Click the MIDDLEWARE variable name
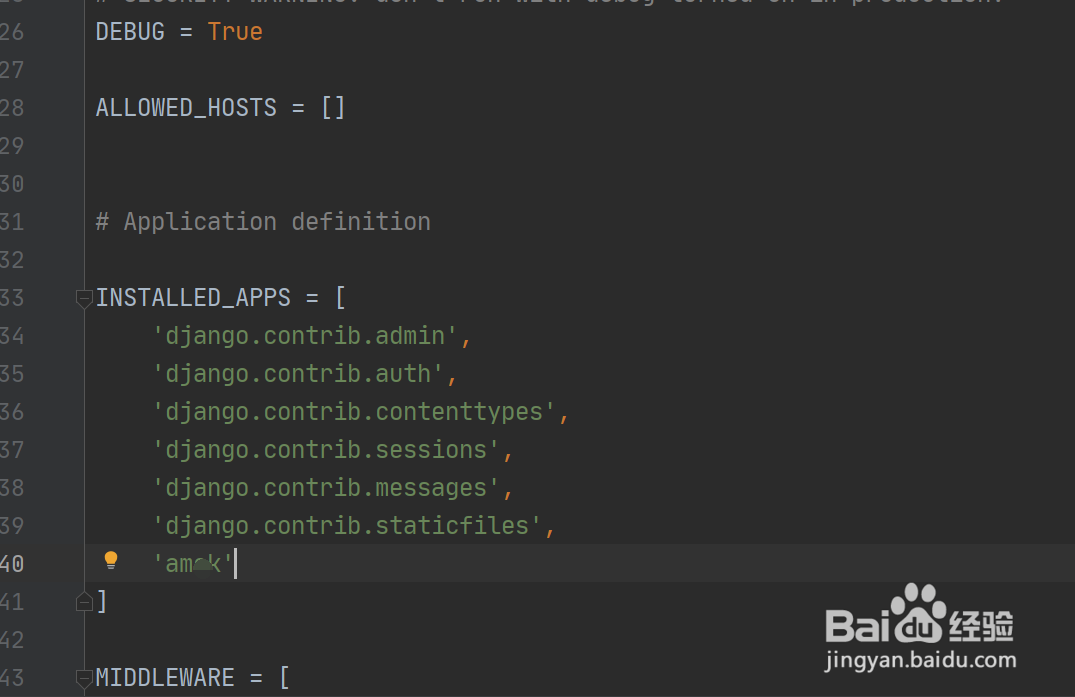 (x=165, y=678)
